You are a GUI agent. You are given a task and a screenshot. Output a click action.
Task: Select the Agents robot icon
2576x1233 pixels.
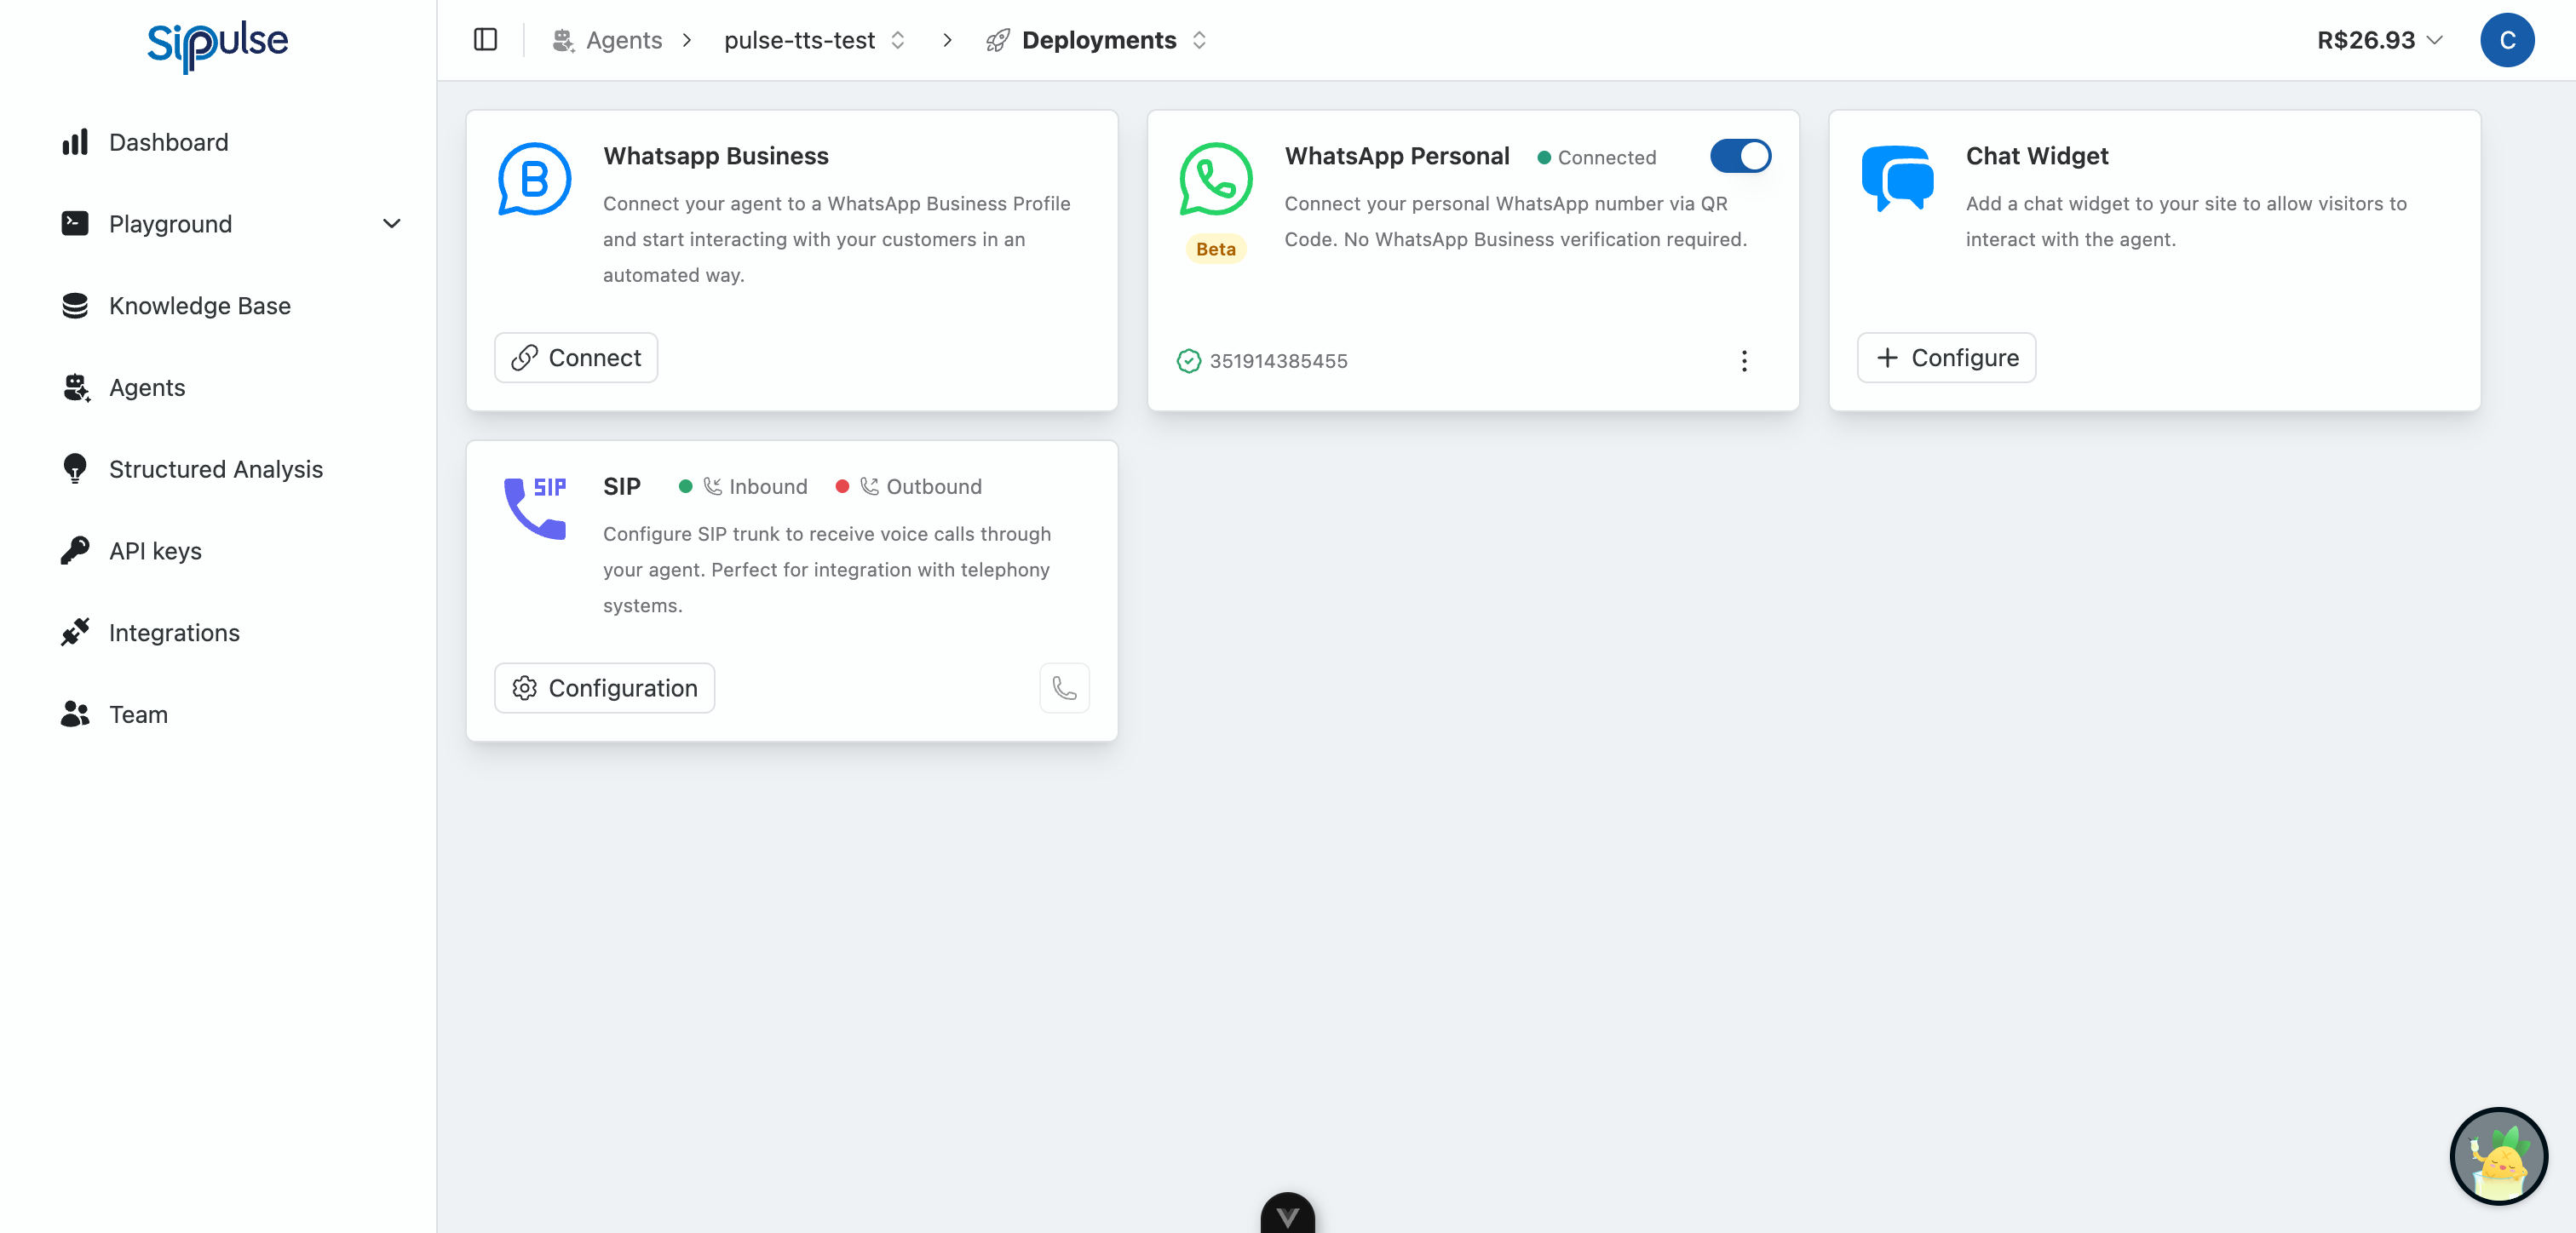pyautogui.click(x=75, y=388)
